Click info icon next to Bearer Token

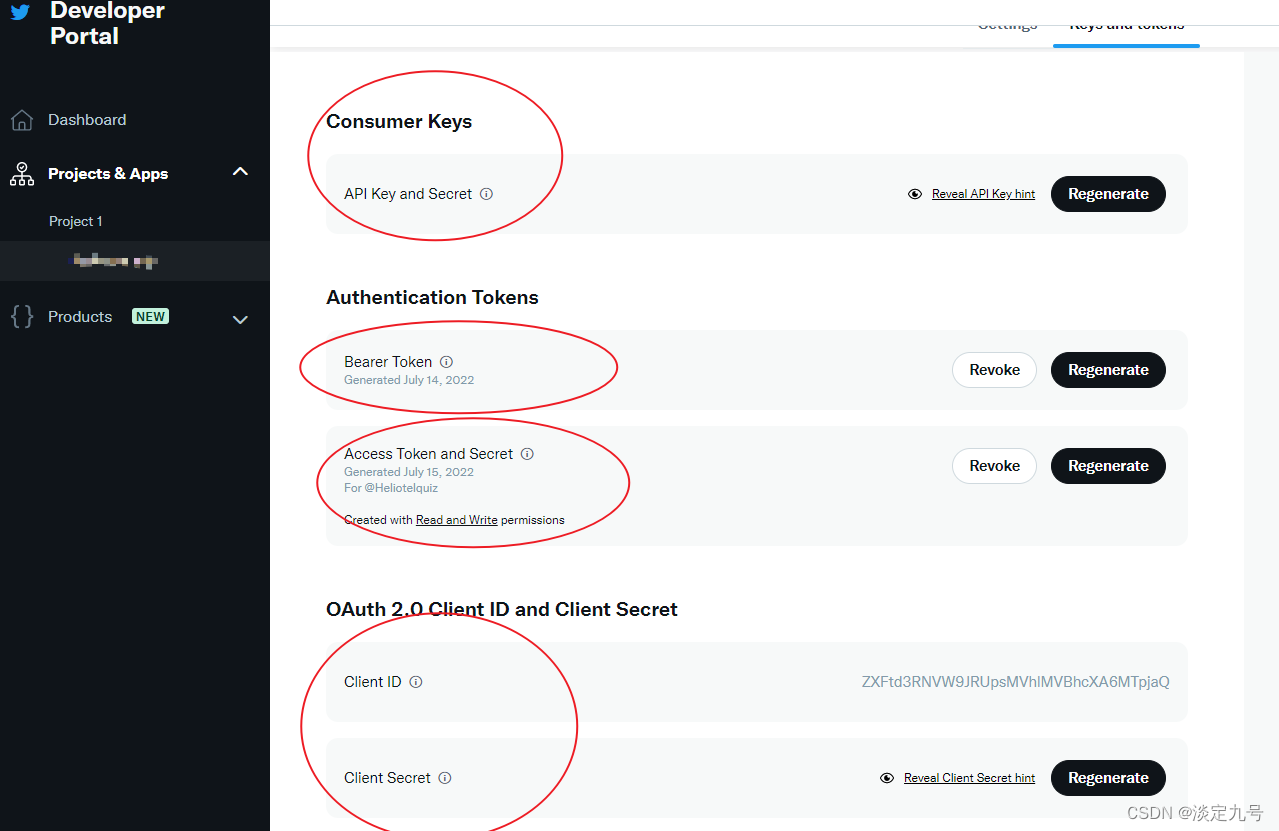click(447, 362)
